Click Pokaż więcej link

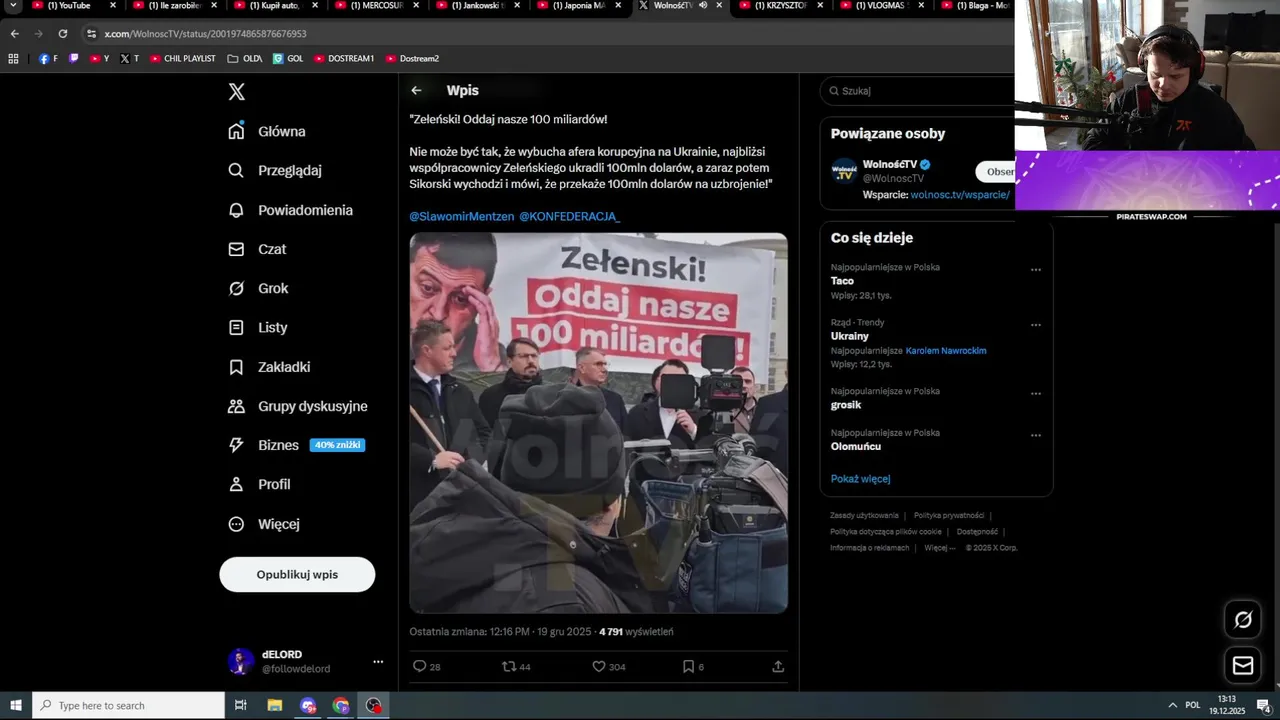[860, 479]
